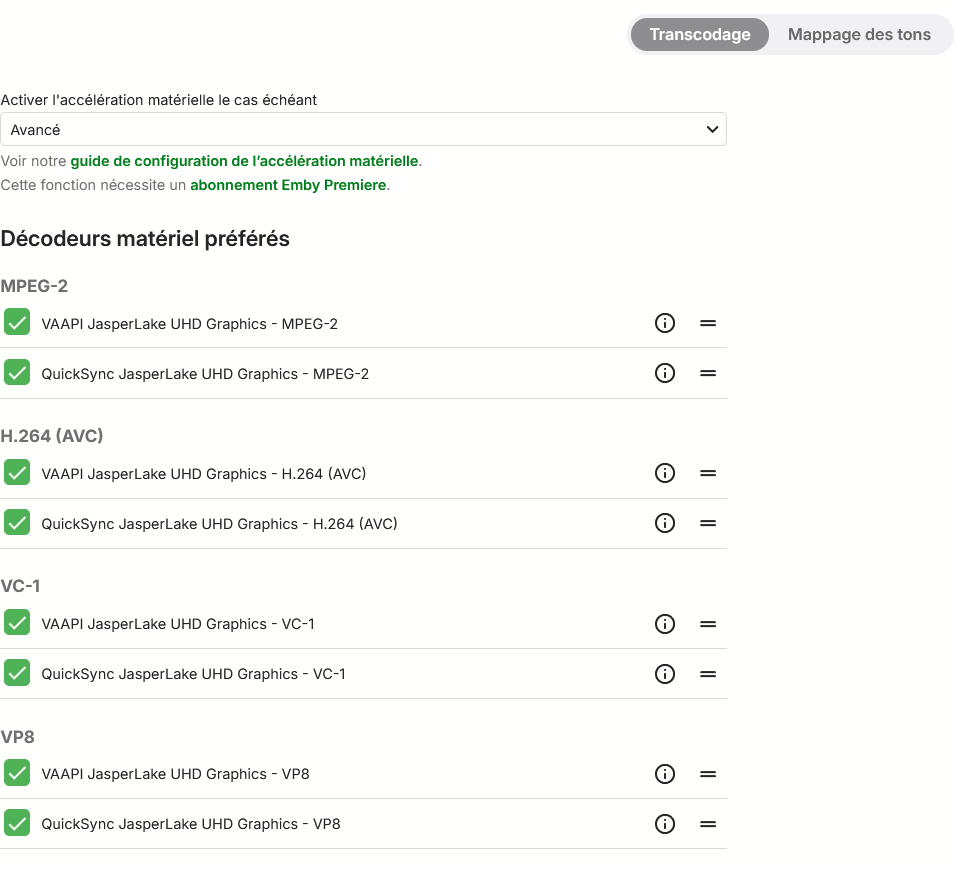
Task: Click info icon for VAAPI VP8 decoder
Action: pos(664,774)
